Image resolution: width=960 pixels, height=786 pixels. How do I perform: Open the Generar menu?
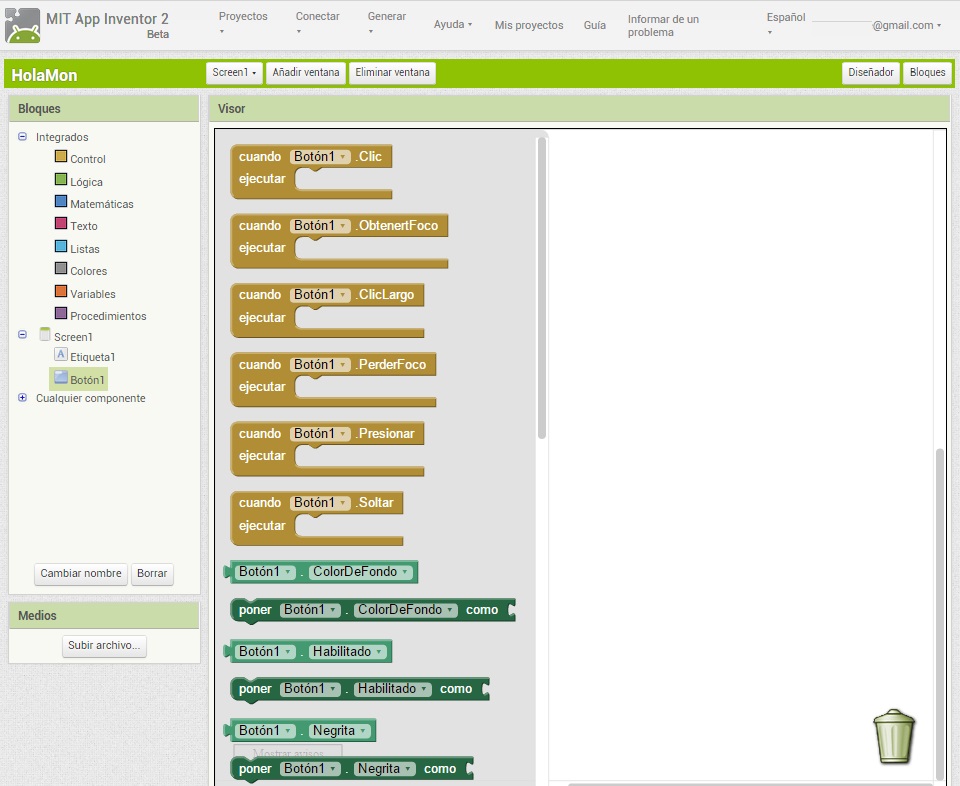(386, 23)
